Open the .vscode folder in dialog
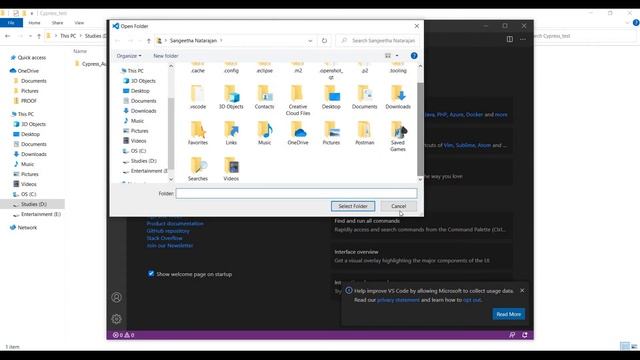Viewport: 640px width, 360px height. (x=198, y=97)
